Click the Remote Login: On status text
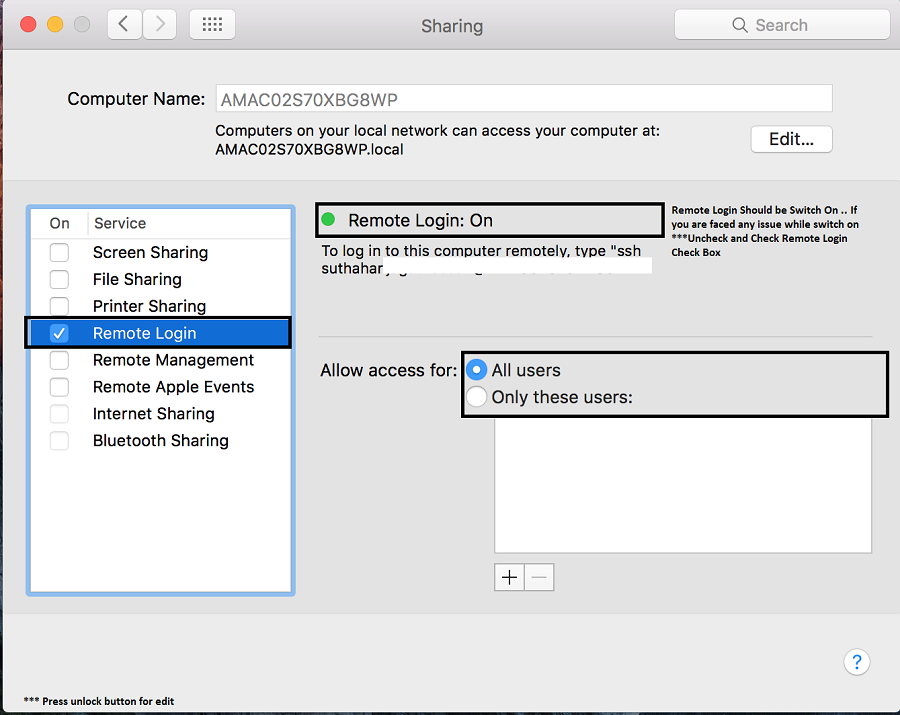 coord(420,220)
